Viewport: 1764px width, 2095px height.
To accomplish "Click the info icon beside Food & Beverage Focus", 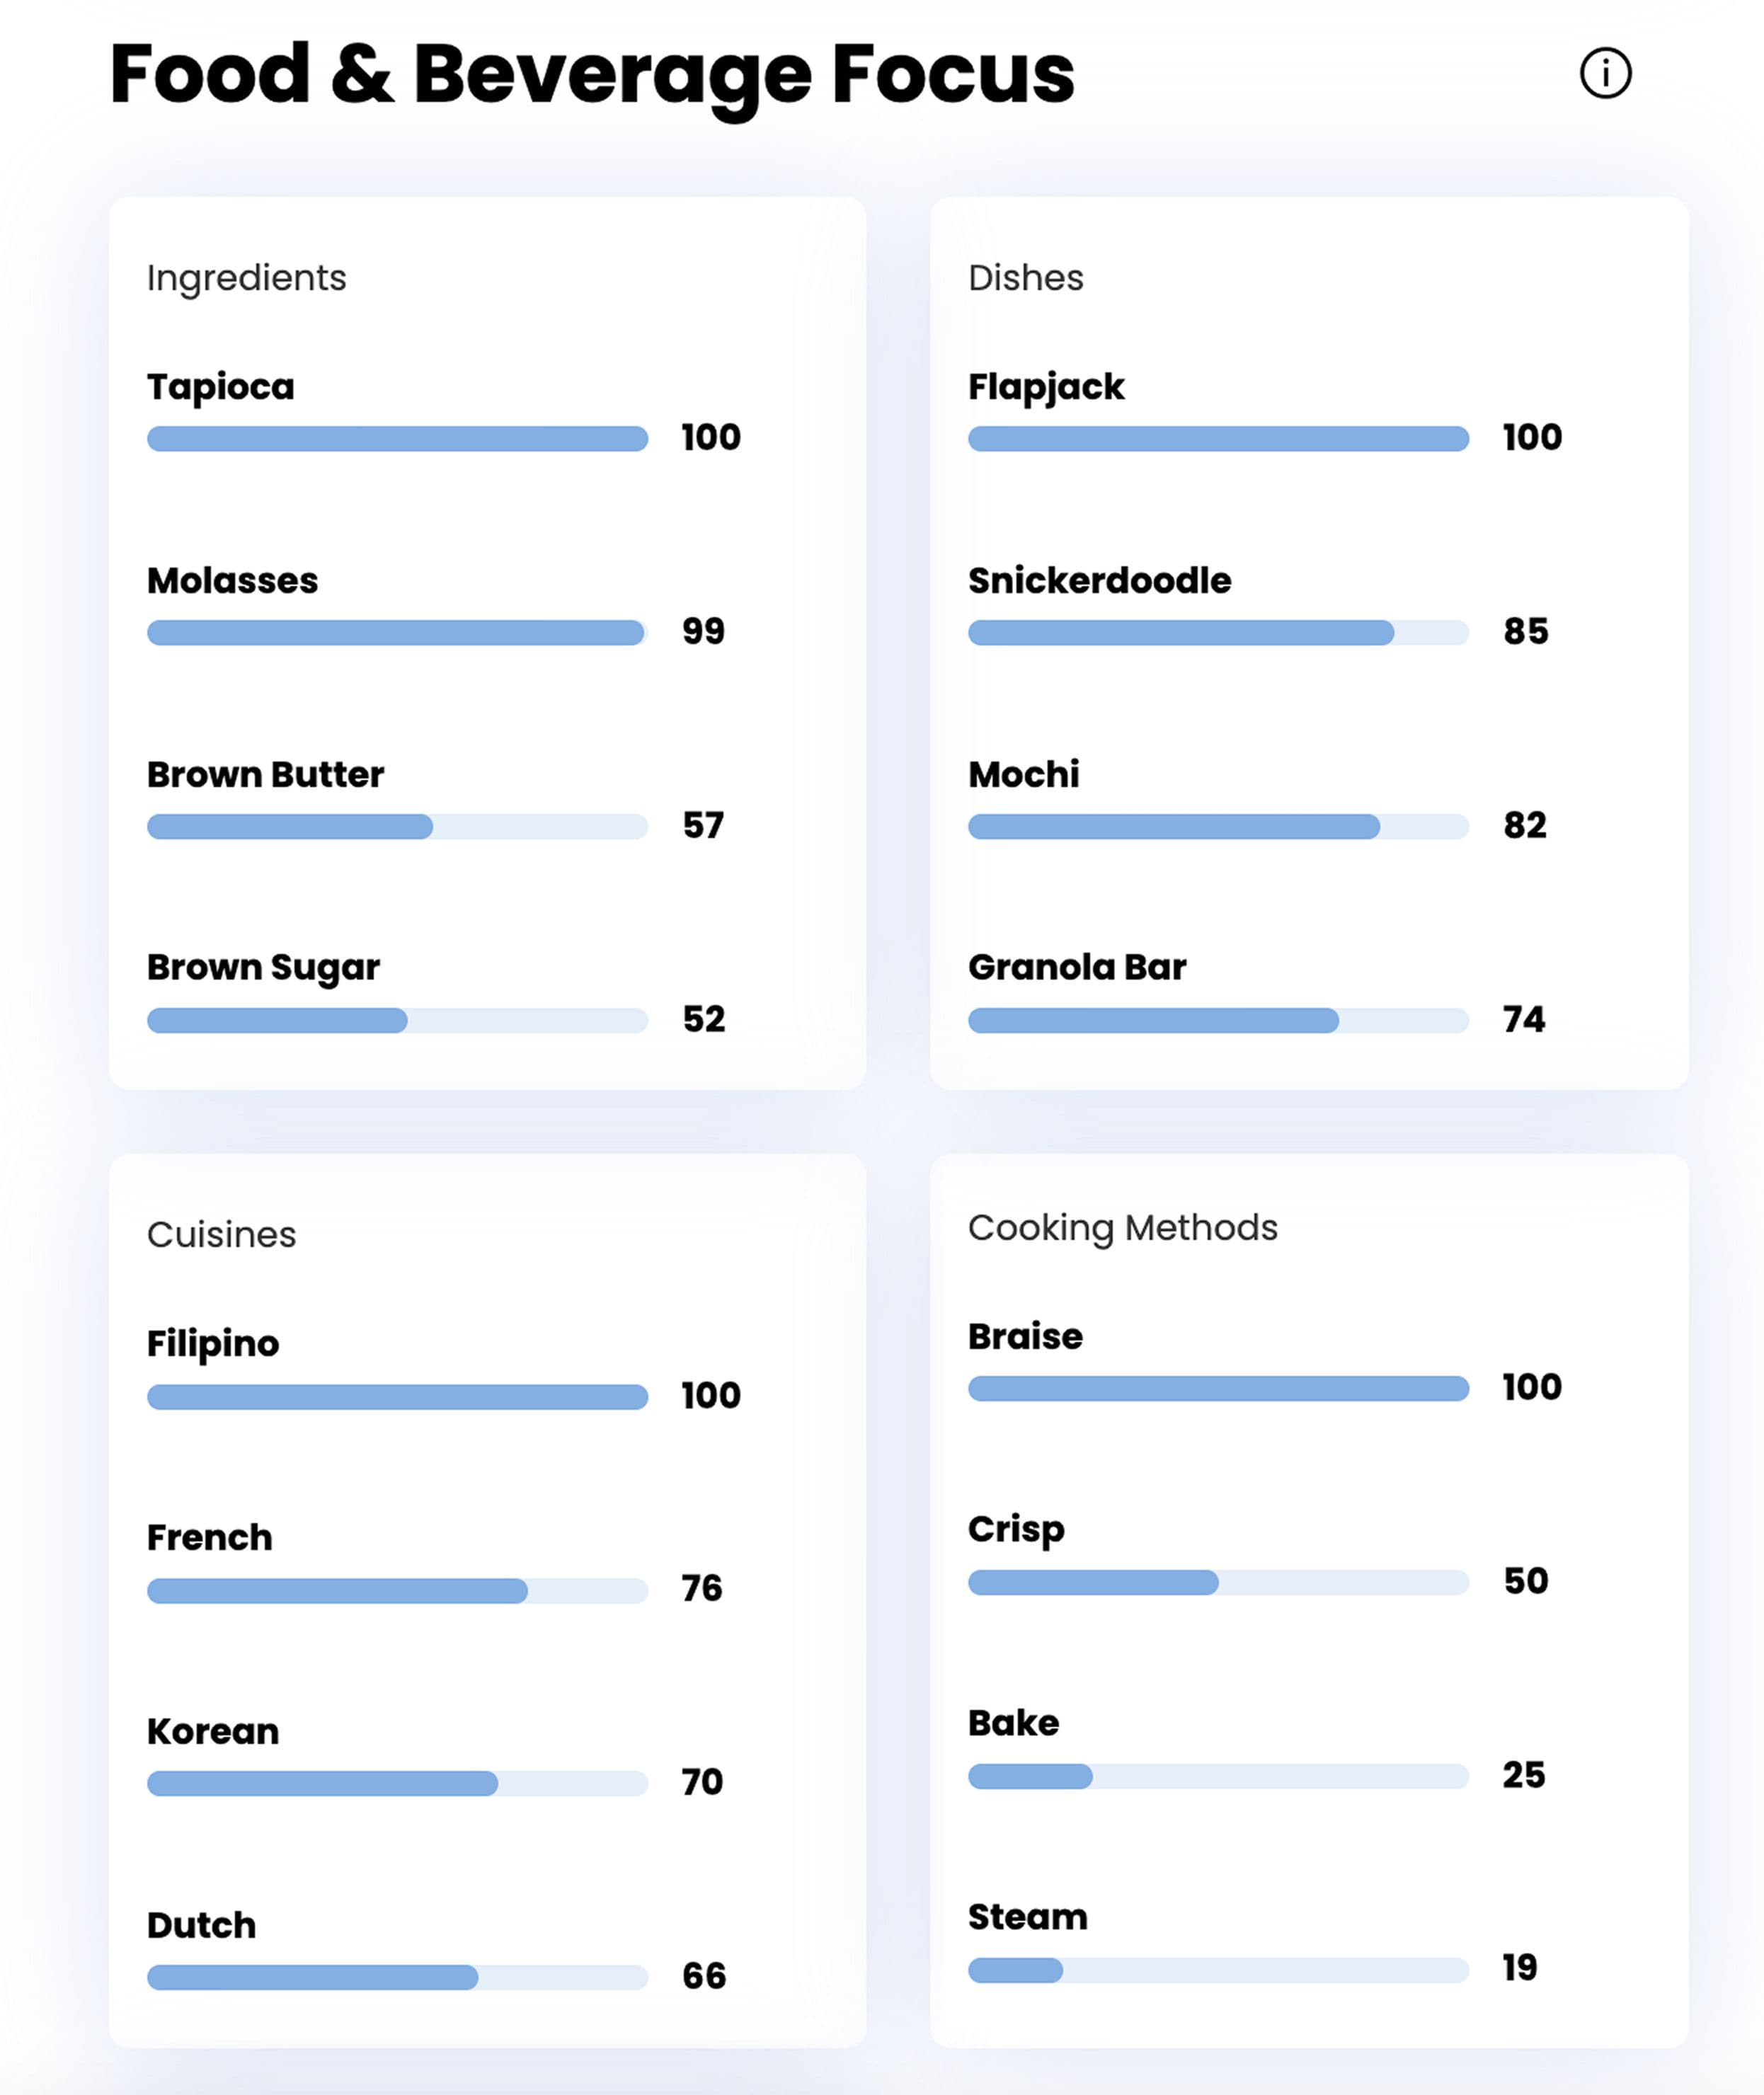I will [1605, 73].
